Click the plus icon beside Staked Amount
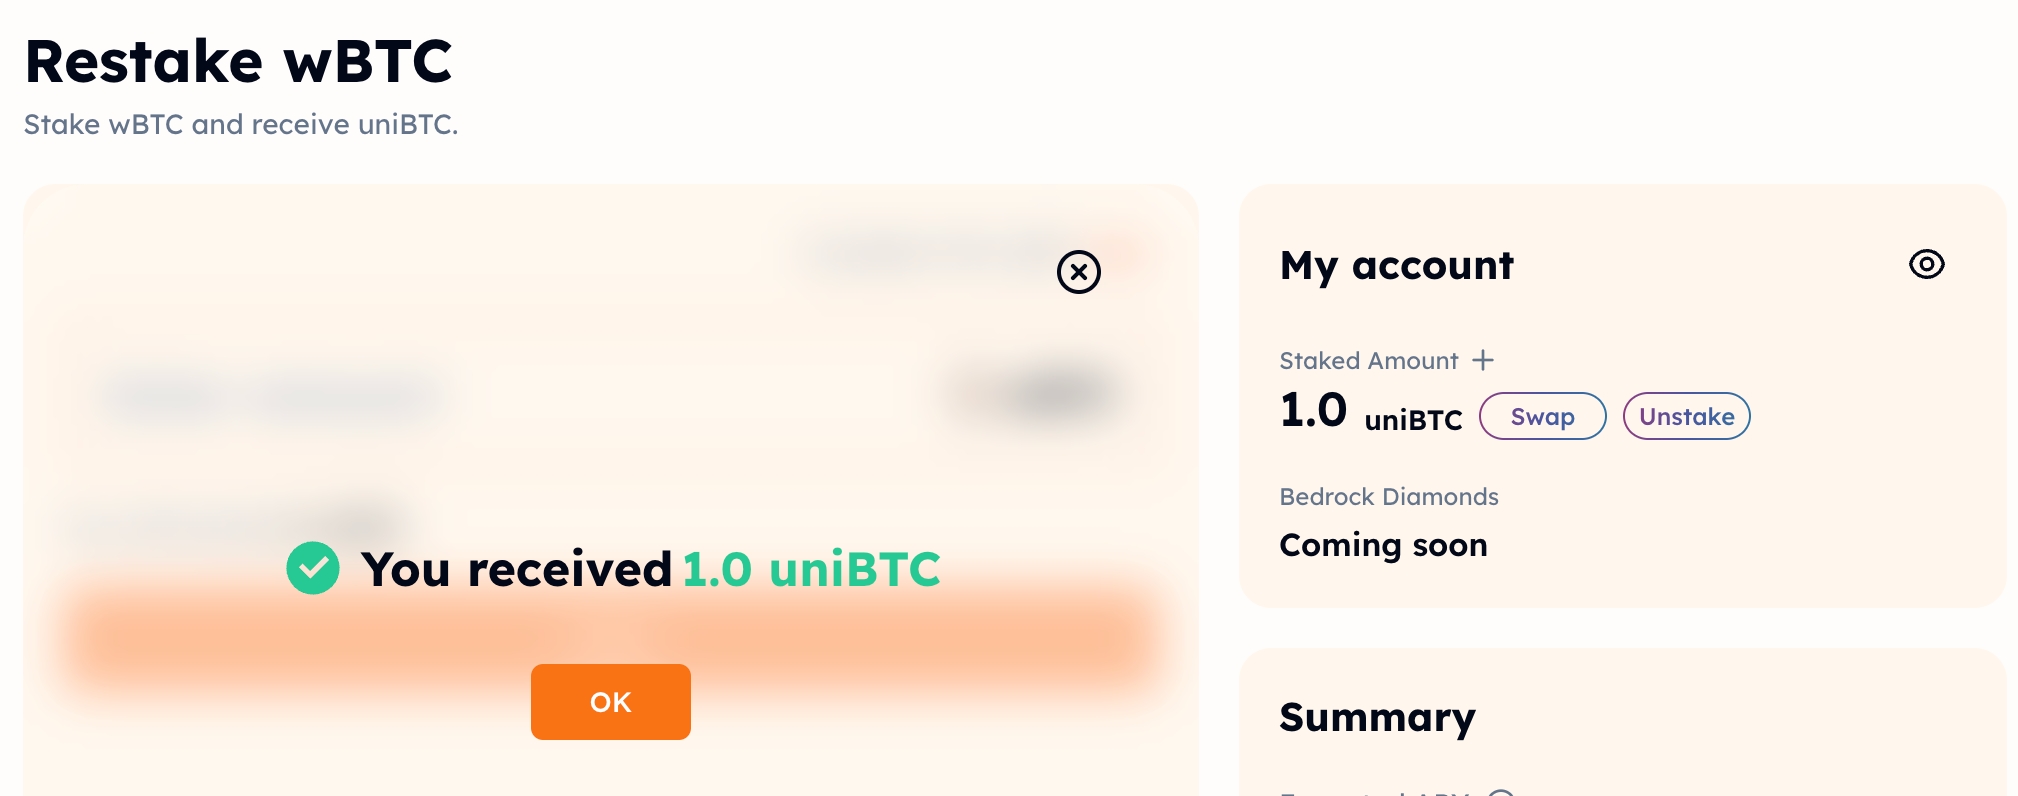Screen dimensions: 2018x796 [x=1483, y=360]
